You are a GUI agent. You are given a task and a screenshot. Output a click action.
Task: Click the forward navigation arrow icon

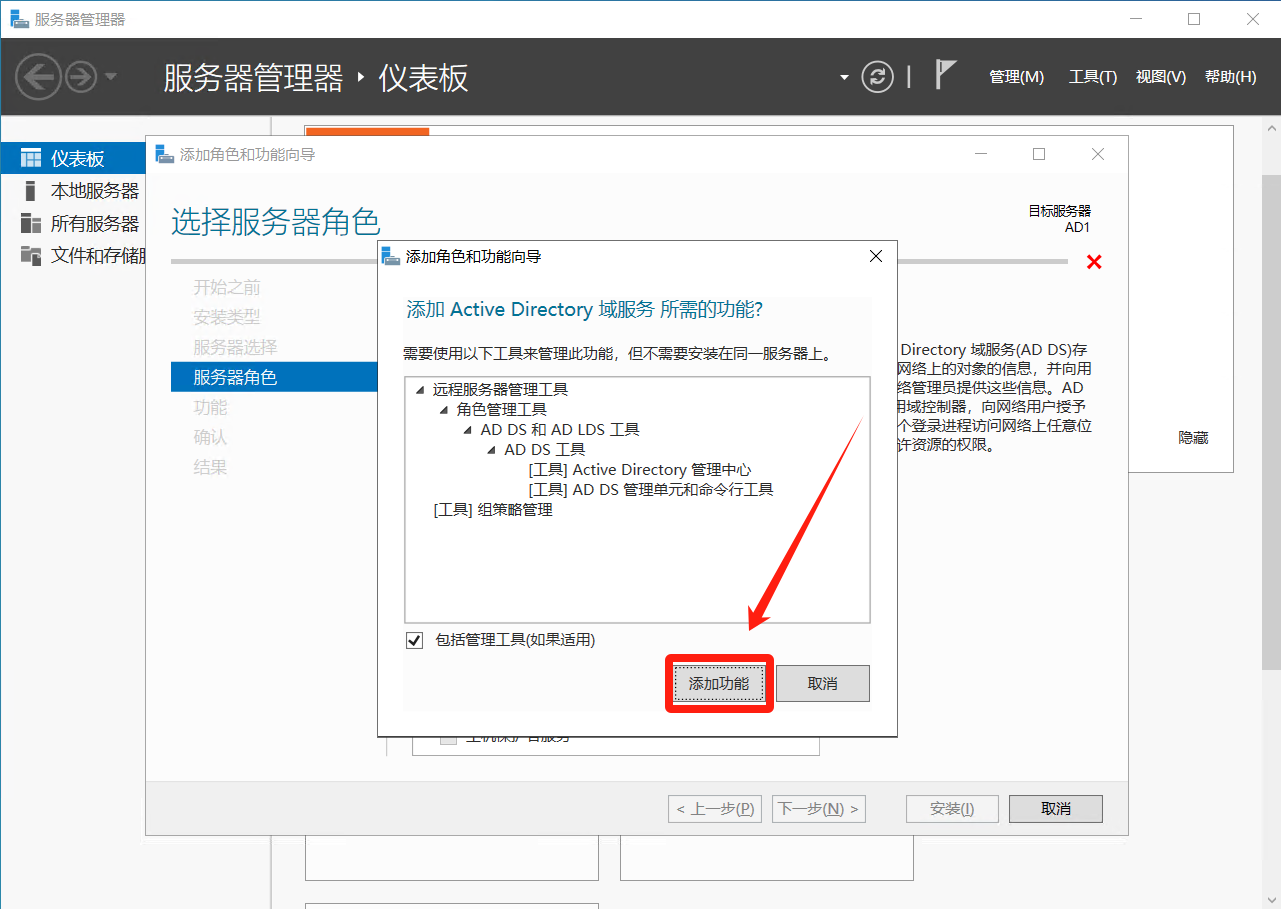(82, 76)
